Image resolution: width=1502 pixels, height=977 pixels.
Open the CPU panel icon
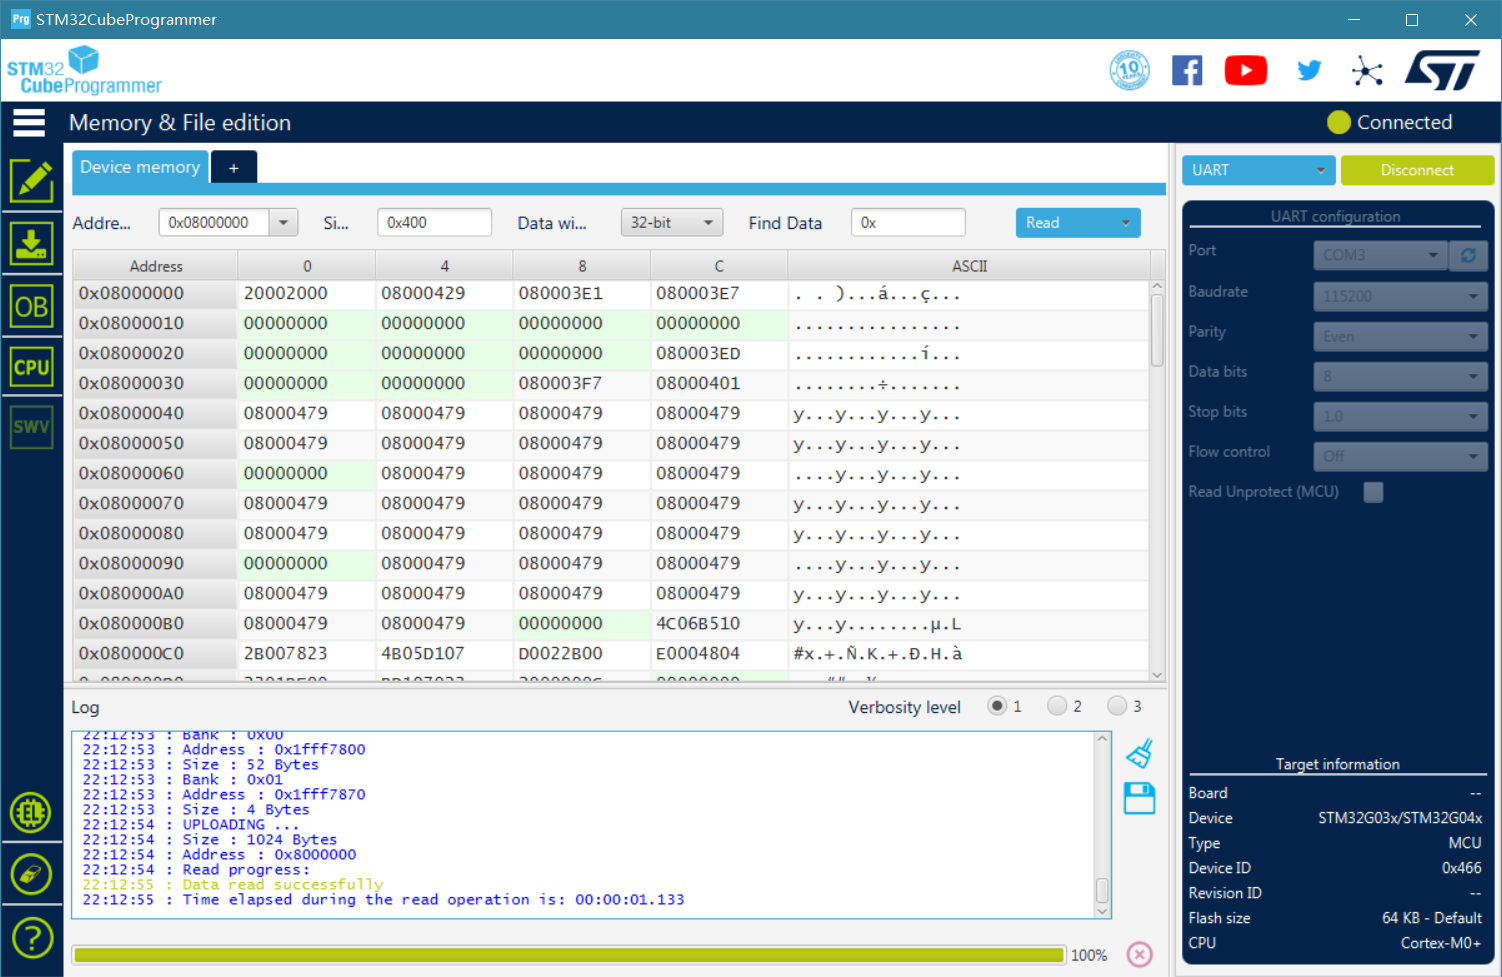32,367
